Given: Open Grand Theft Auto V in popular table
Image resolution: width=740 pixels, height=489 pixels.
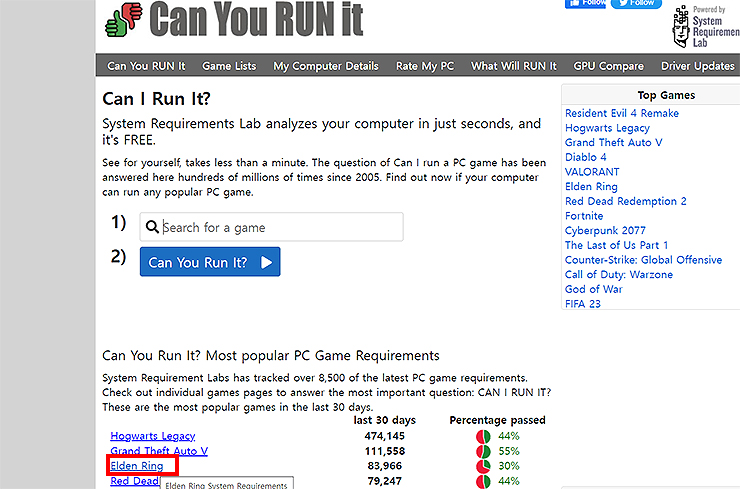Looking at the screenshot, I should click(159, 451).
